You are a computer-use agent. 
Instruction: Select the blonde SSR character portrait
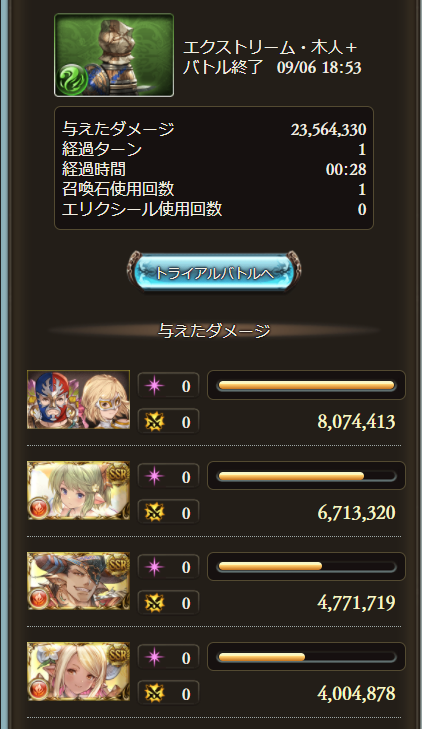point(79,672)
